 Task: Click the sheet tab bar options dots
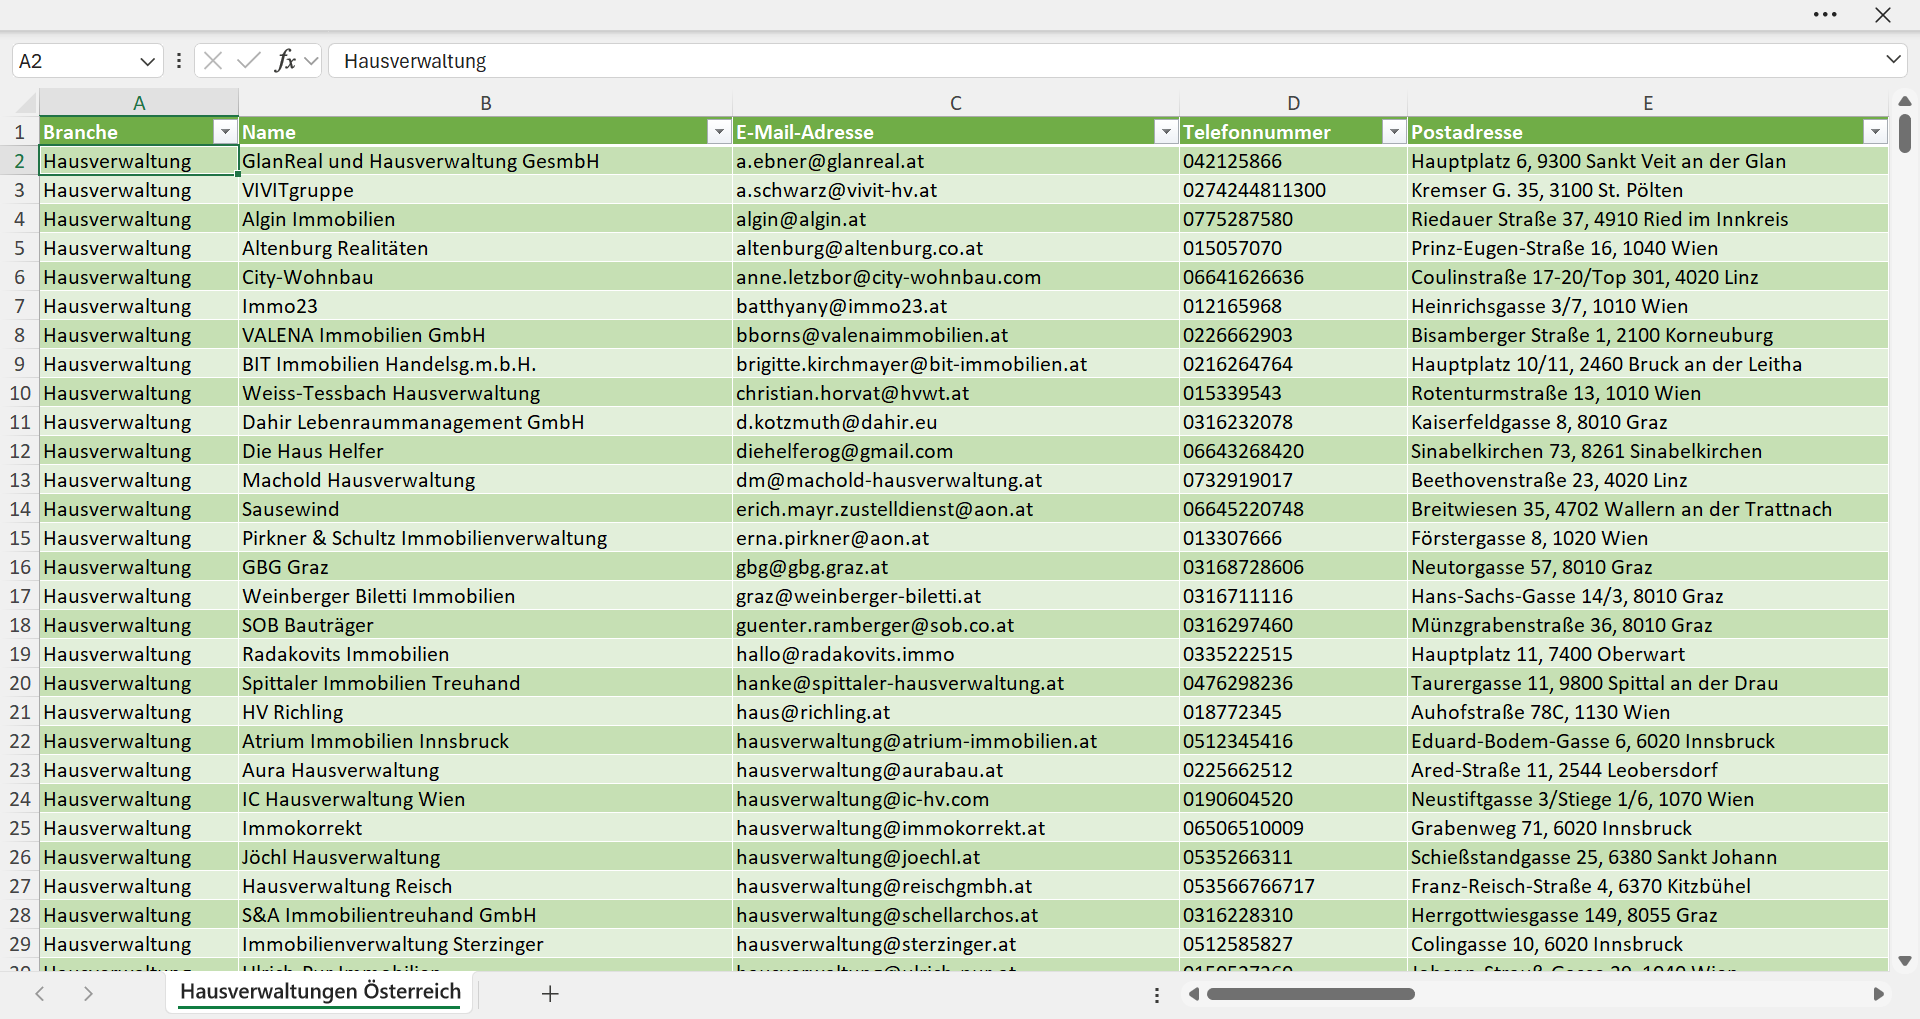pyautogui.click(x=1157, y=995)
